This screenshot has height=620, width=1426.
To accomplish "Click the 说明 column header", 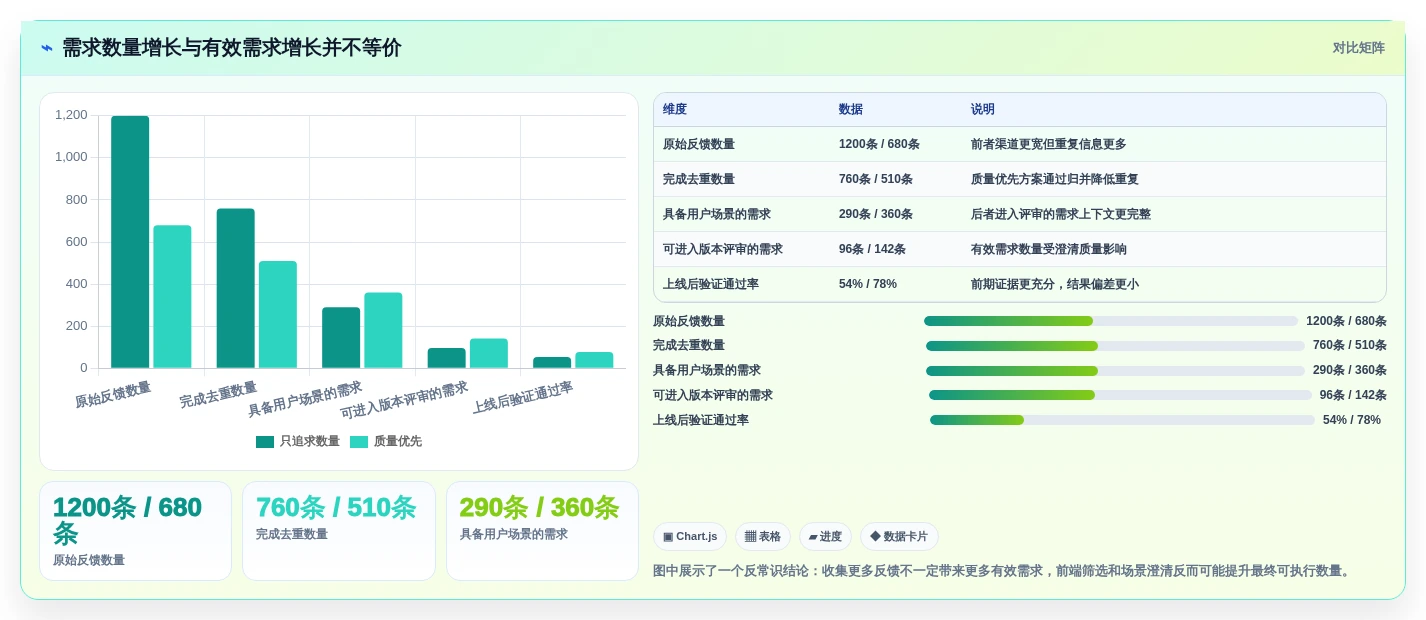I will pos(983,110).
